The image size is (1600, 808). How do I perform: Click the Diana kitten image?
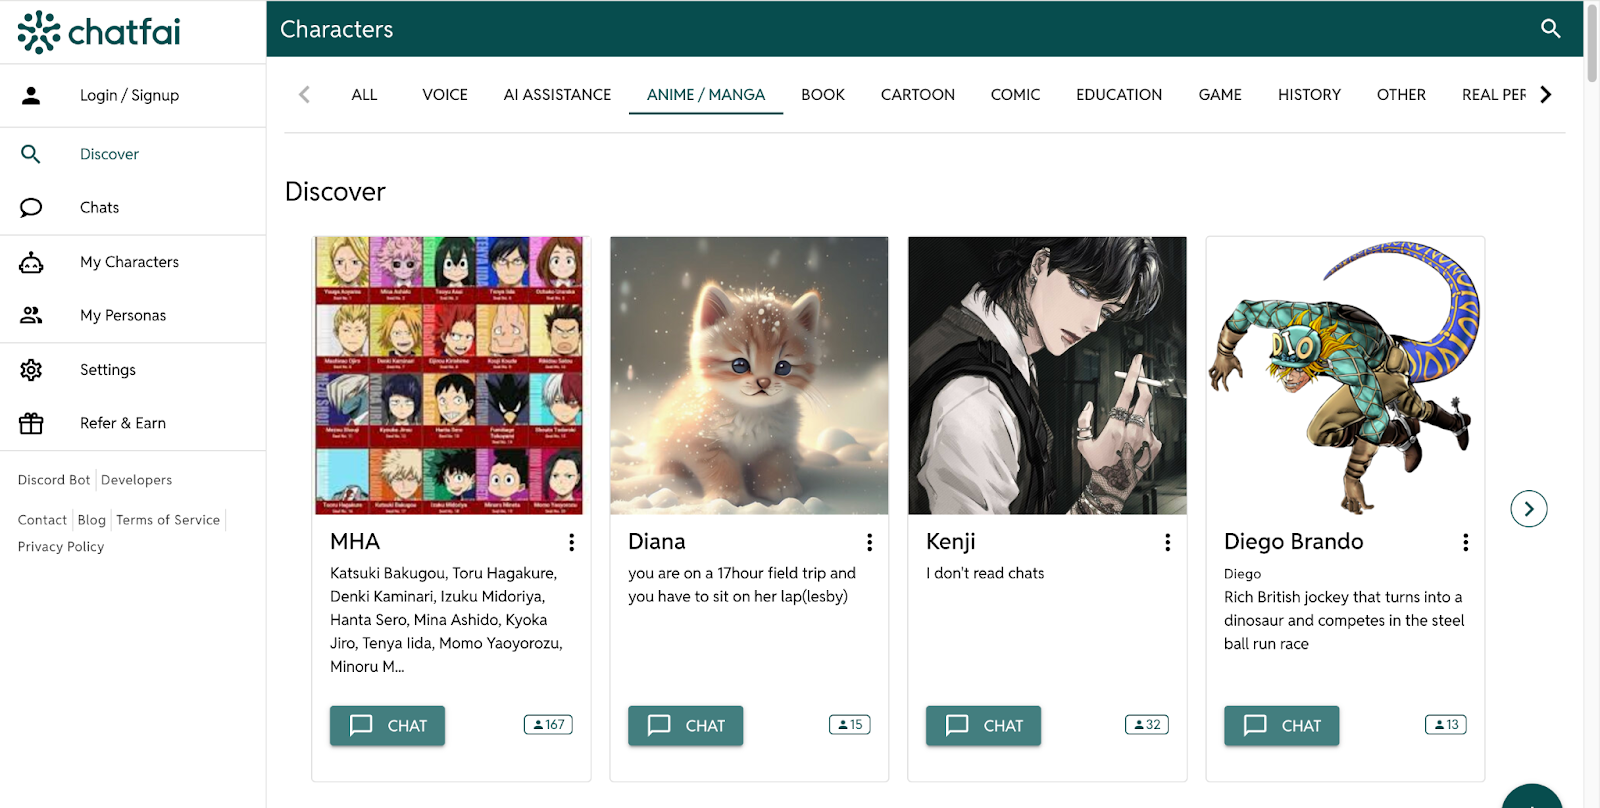coord(749,376)
